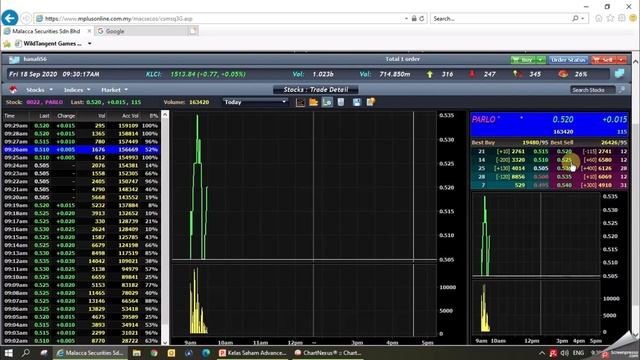This screenshot has width=640, height=360.
Task: Click the page scrollbar up arrow
Action: (x=636, y=61)
